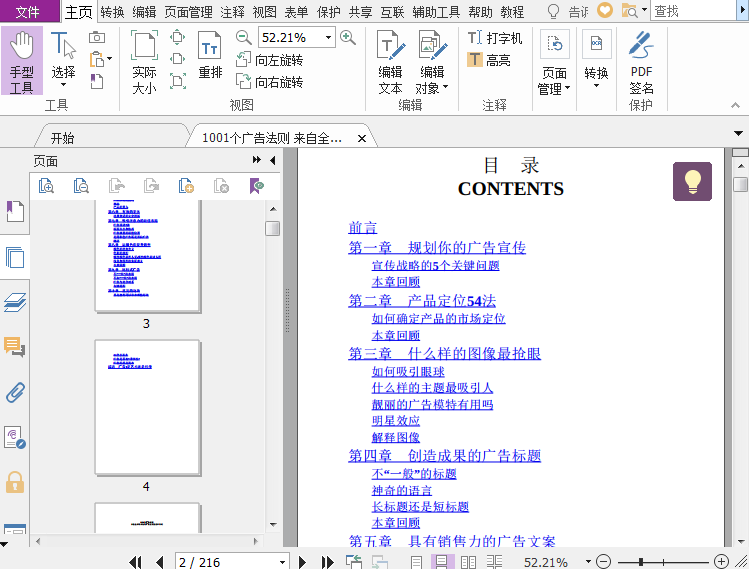Click the Typewriter (打字机) tool
The width and height of the screenshot is (749, 569).
(x=495, y=38)
